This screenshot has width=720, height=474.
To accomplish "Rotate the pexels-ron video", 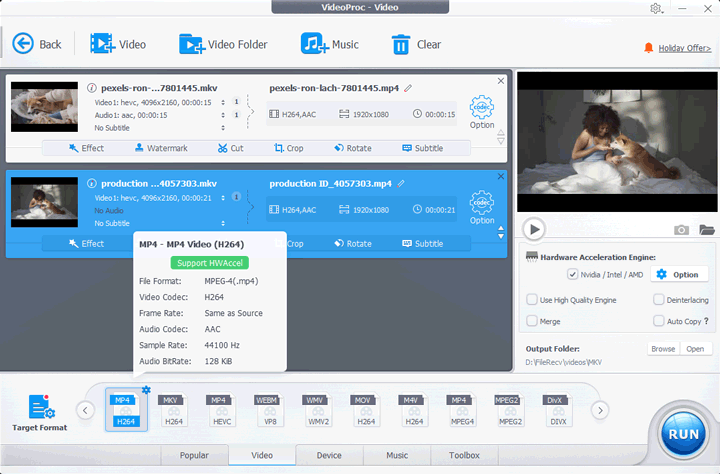I will pyautogui.click(x=353, y=148).
